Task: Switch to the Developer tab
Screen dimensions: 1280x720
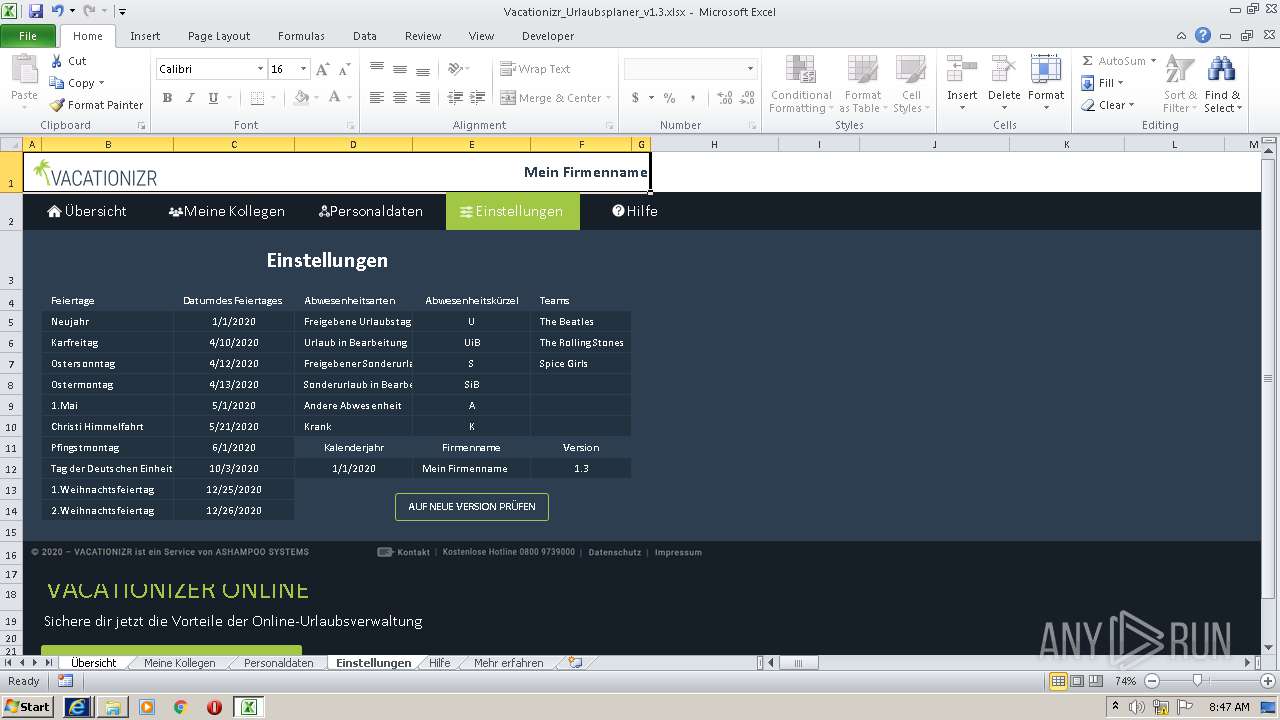Action: [548, 36]
